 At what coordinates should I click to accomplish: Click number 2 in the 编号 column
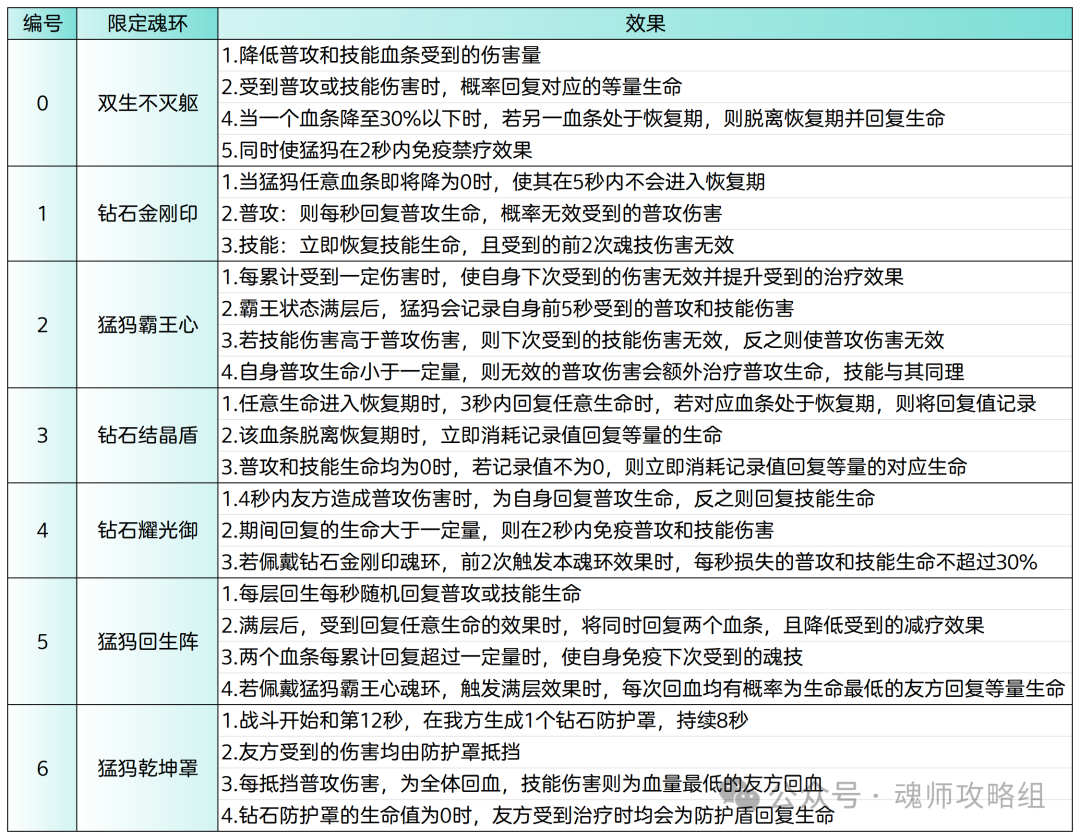42,324
